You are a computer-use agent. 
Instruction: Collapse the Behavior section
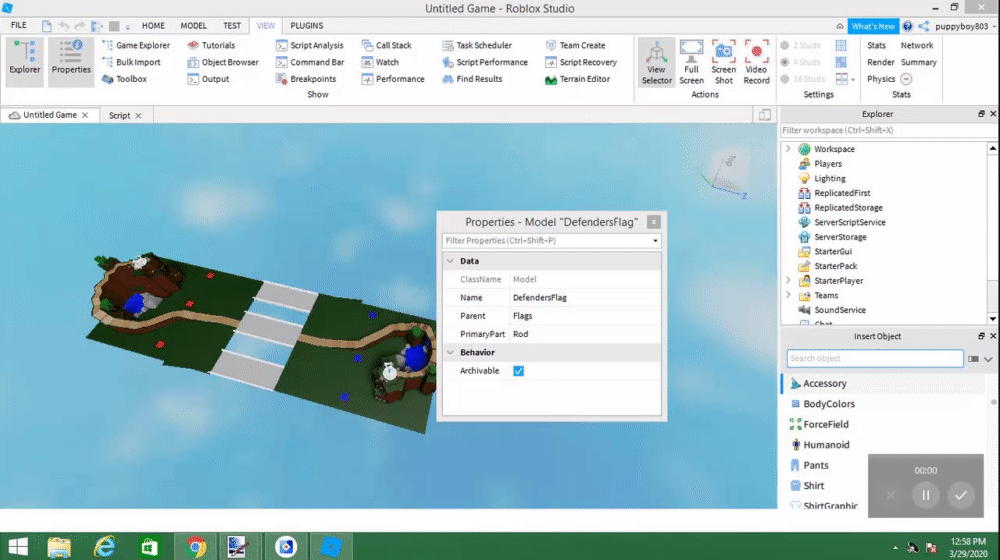click(x=450, y=352)
